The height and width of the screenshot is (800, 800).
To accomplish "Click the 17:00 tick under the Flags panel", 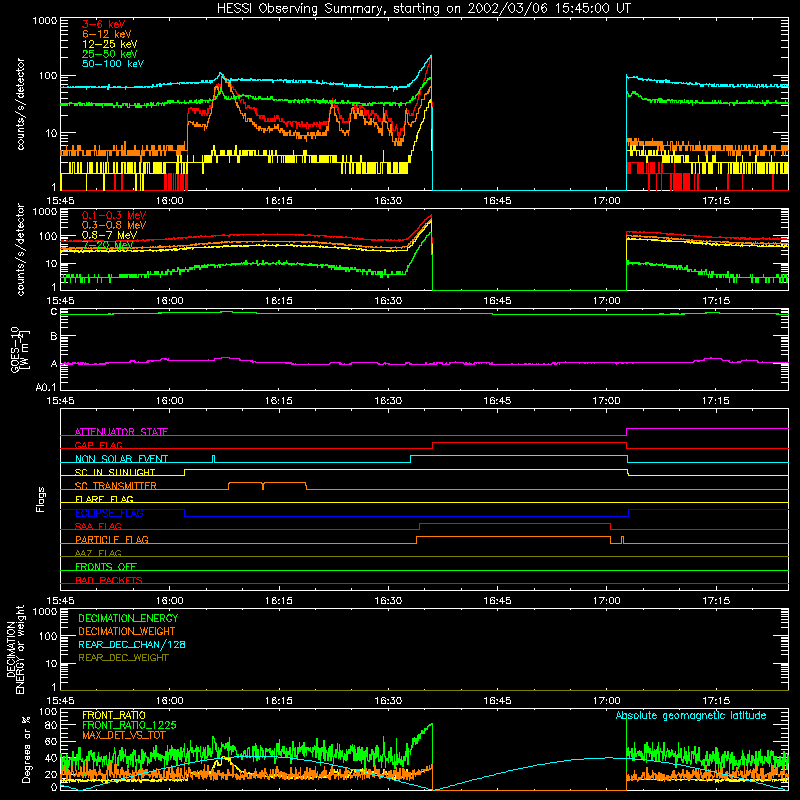I will [607, 601].
